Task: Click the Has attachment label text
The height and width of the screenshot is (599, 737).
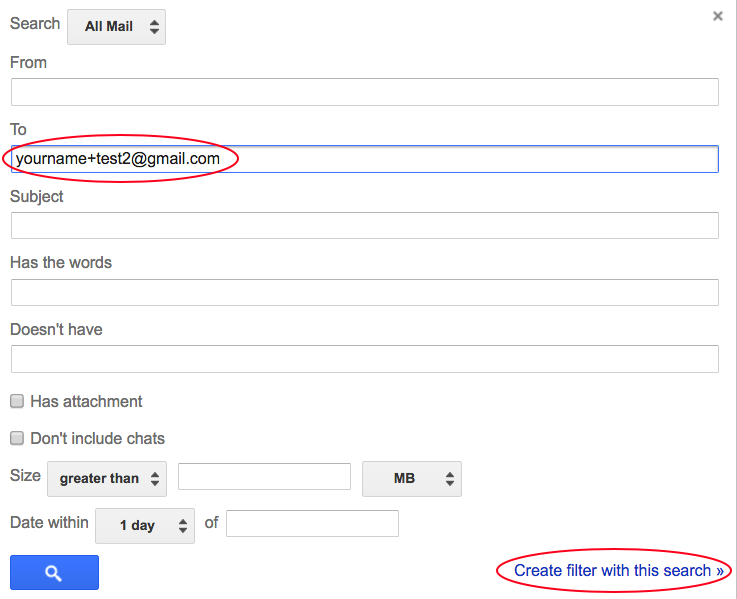Action: pos(86,402)
